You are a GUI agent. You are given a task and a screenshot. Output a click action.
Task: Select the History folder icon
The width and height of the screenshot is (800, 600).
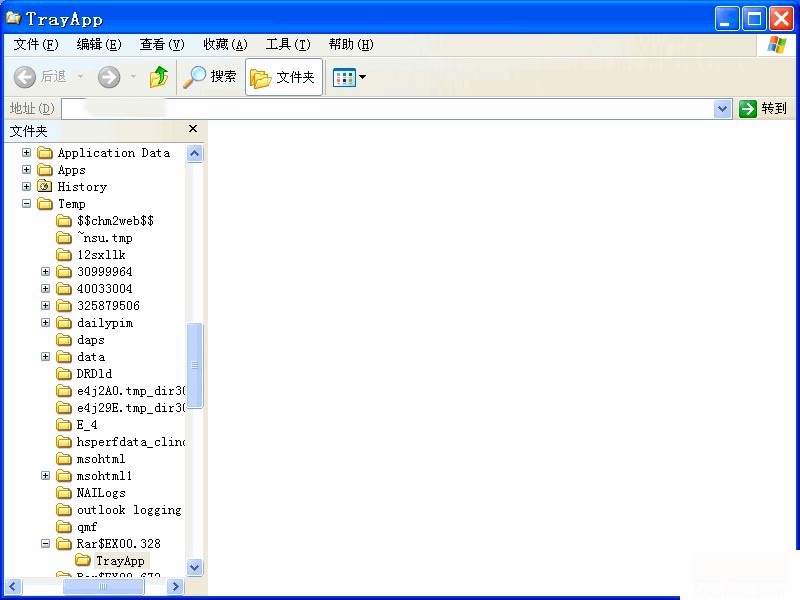tap(45, 187)
